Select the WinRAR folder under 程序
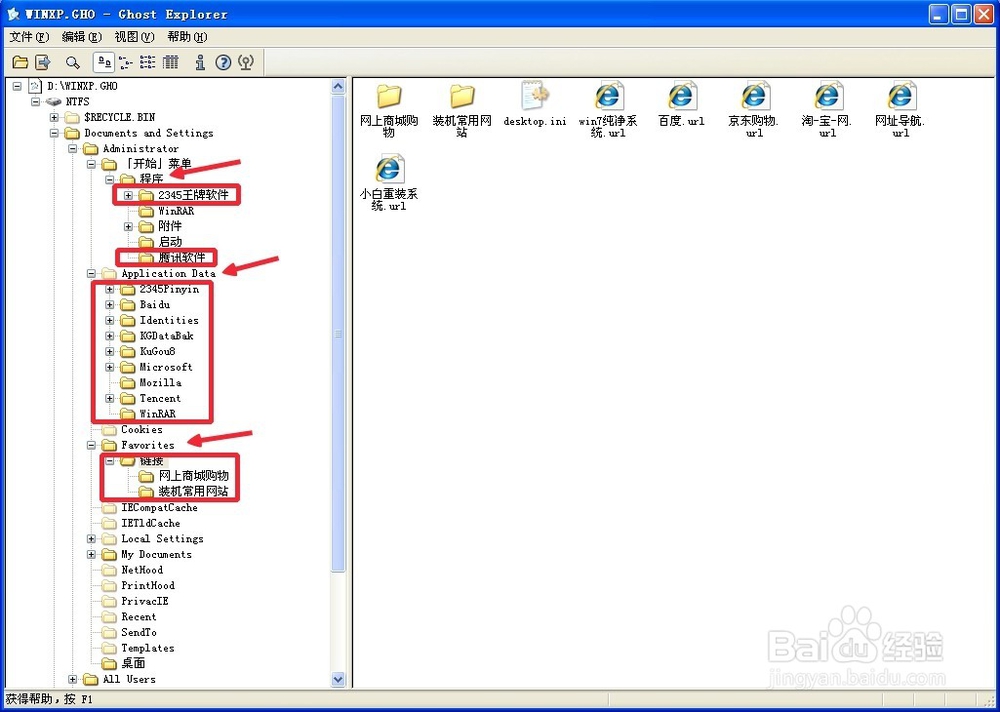Screen dimensions: 1000x712 (x=176, y=211)
